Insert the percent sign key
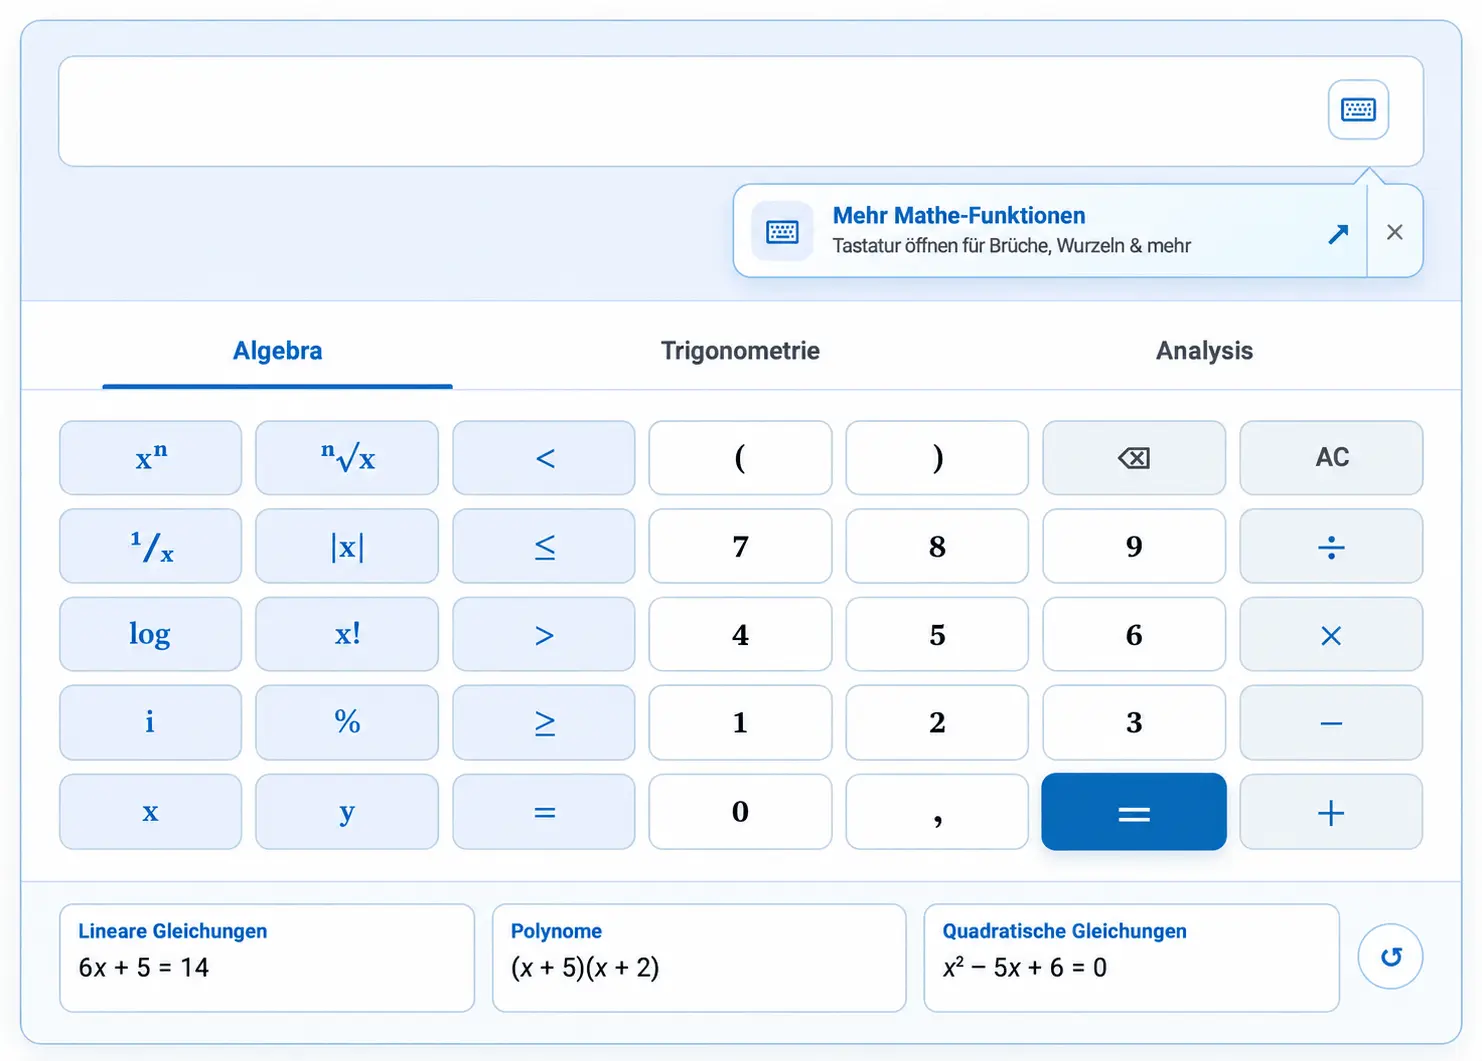 [347, 722]
